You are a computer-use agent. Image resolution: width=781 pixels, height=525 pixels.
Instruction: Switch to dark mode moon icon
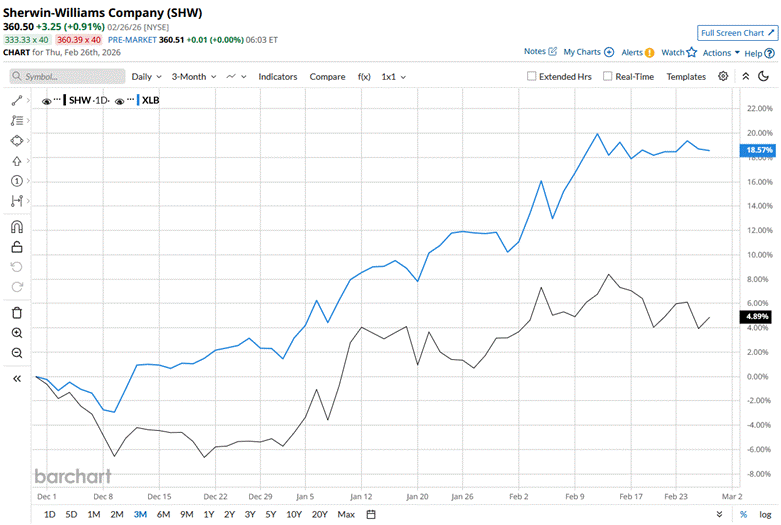pos(763,76)
